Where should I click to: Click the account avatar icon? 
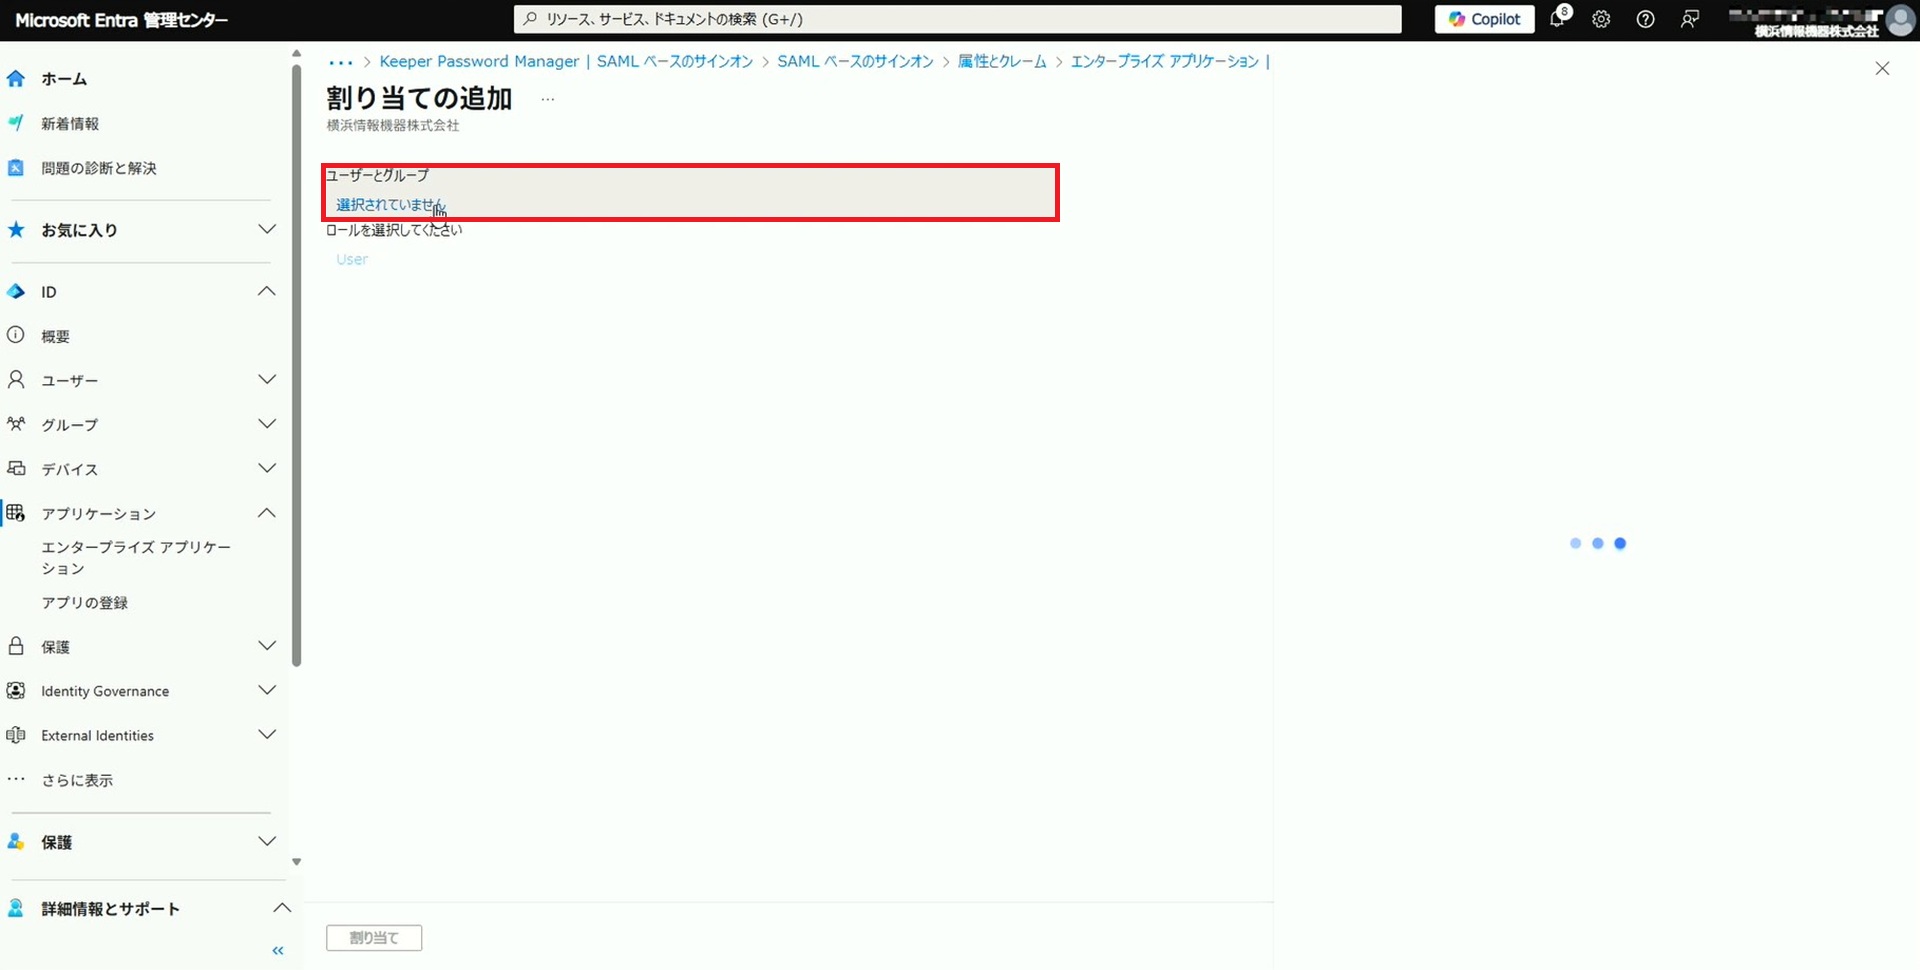(1899, 20)
